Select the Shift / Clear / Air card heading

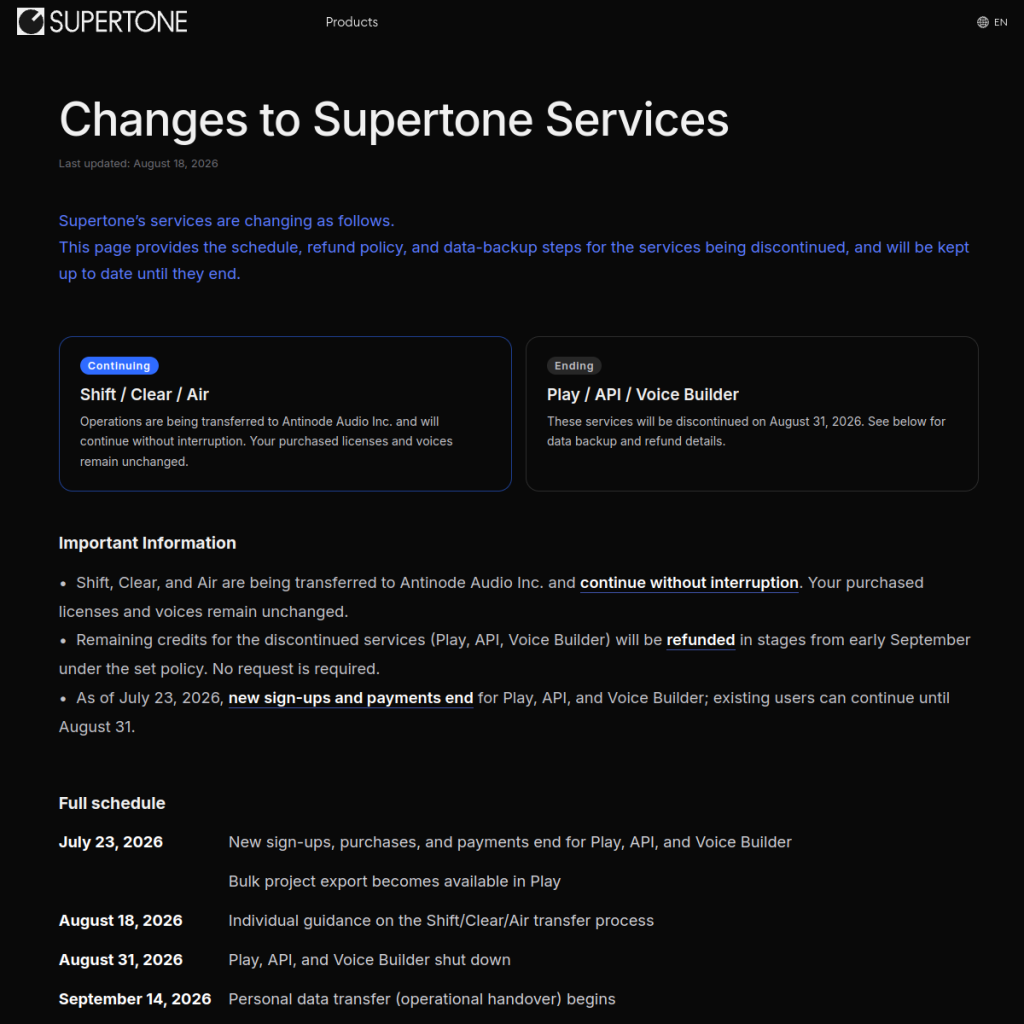pos(144,394)
